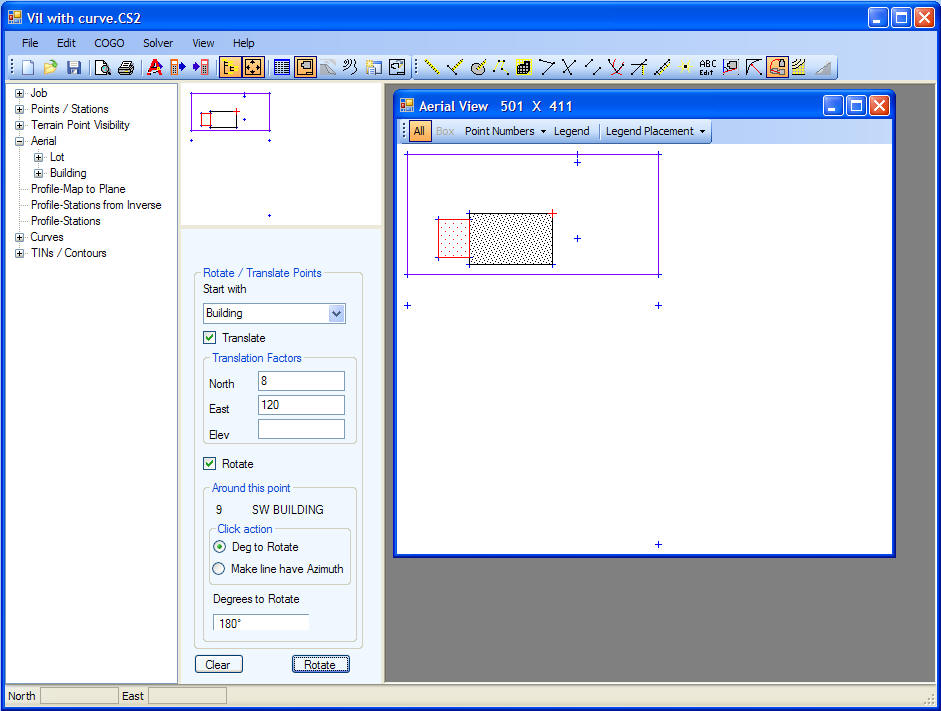Expand the Job tree node
Screen dimensions: 941x711
[x=19, y=93]
